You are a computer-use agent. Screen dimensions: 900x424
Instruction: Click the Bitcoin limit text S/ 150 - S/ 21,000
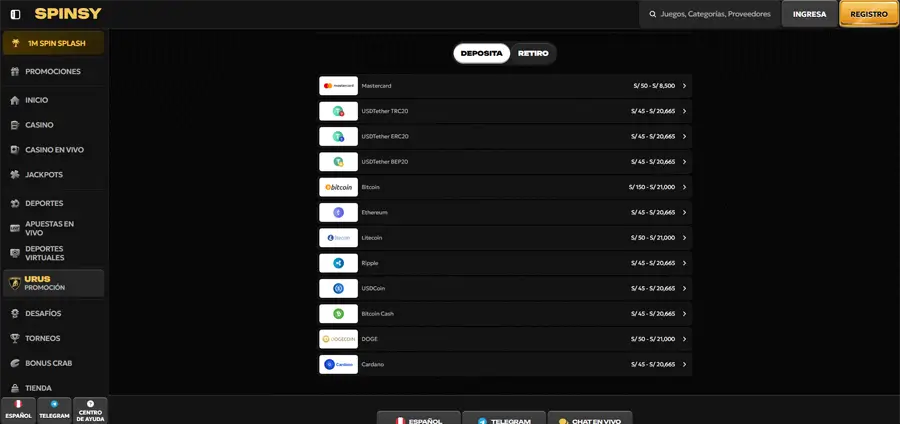[x=652, y=187]
